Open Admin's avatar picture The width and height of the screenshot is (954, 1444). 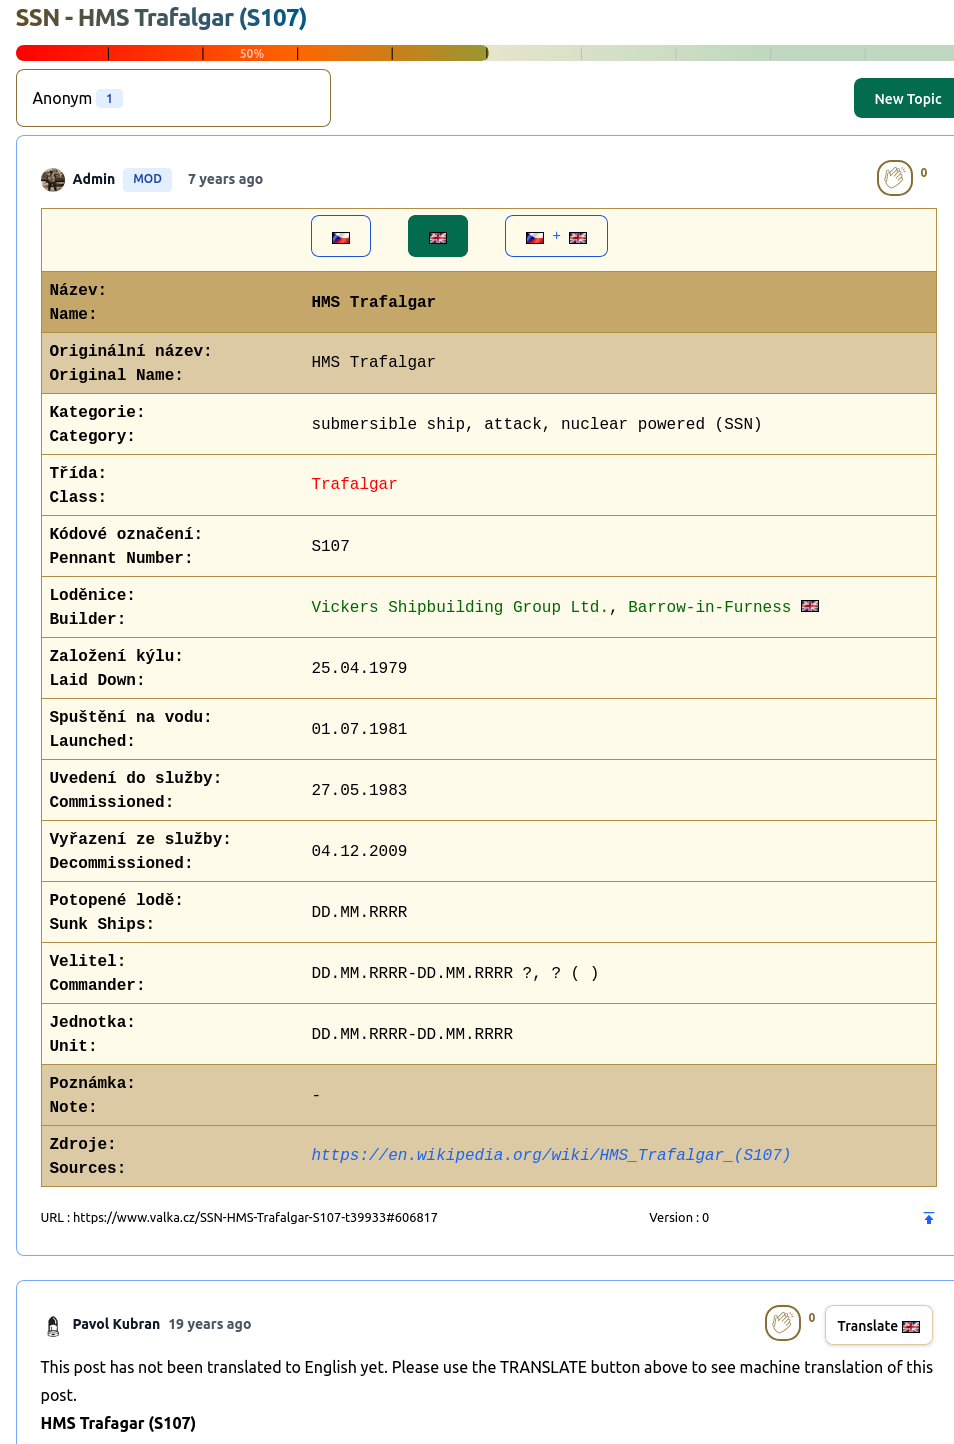point(53,179)
